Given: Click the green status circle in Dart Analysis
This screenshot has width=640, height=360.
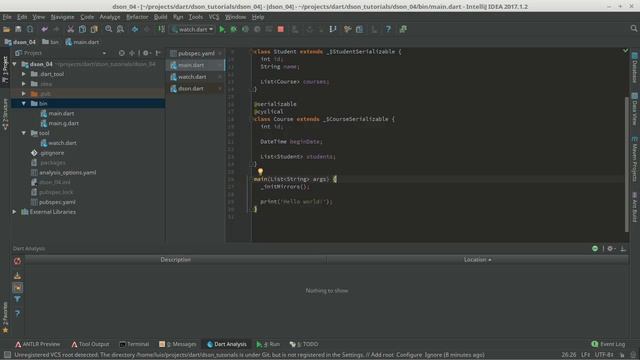Looking at the screenshot, I should (595, 249).
